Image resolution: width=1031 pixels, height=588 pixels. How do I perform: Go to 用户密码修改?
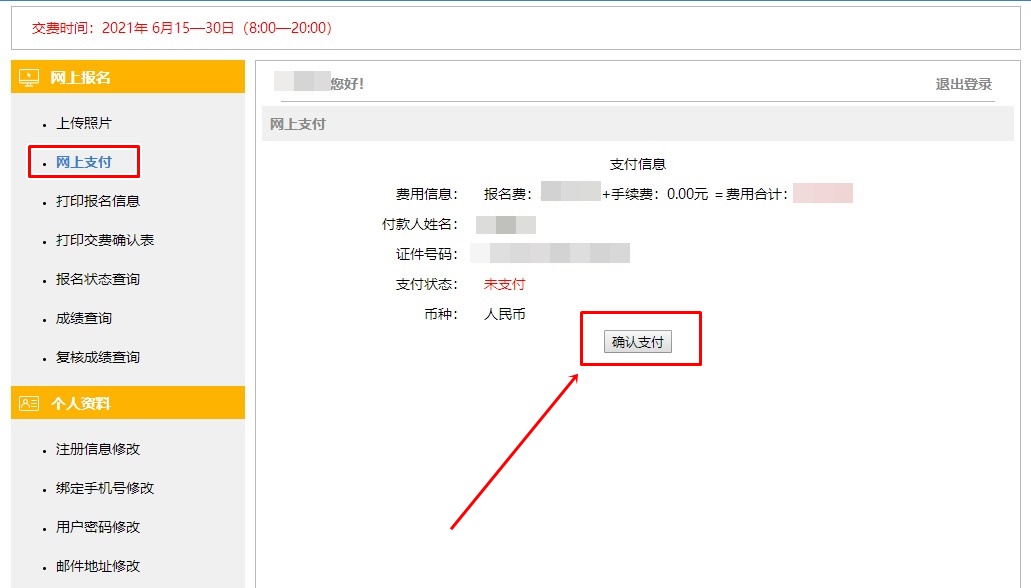coord(97,527)
